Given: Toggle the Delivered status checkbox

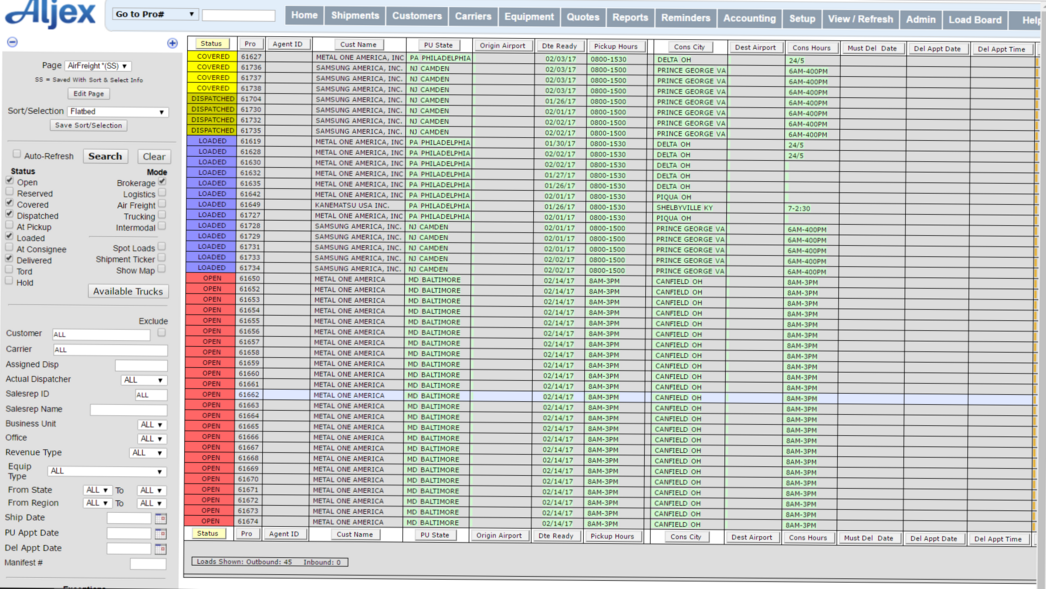Looking at the screenshot, I should pos(9,259).
